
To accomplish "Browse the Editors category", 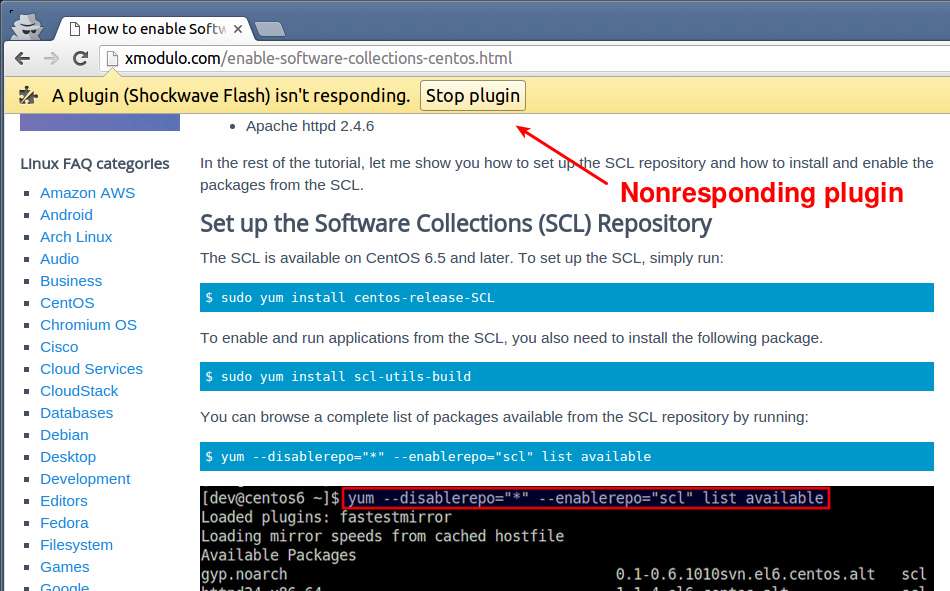I will pos(64,501).
